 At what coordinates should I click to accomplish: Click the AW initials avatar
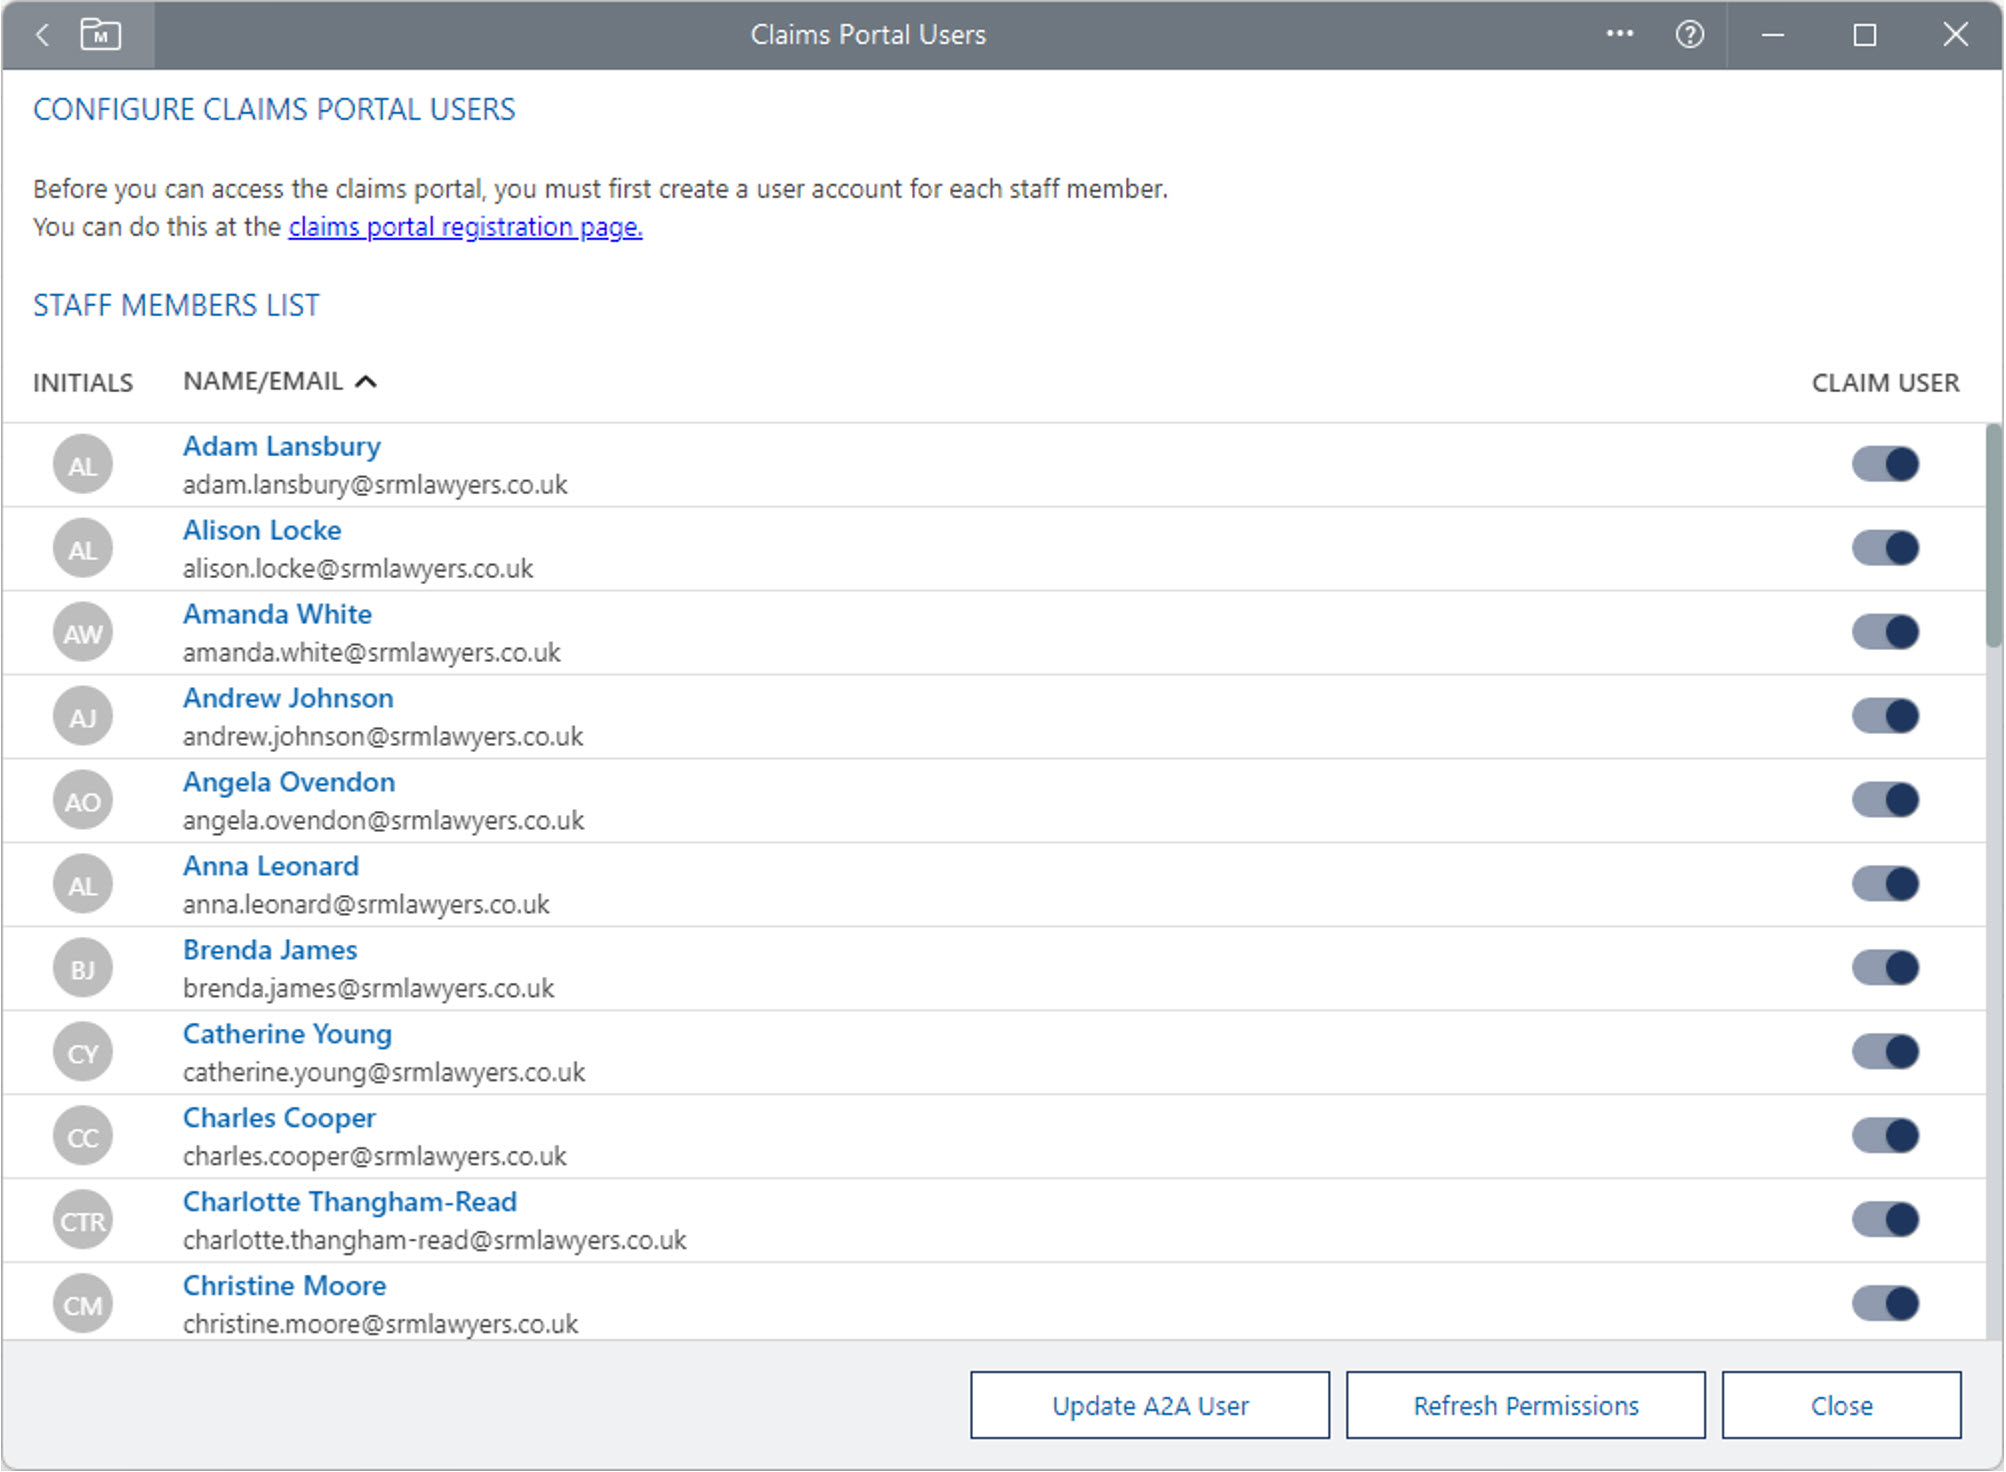pyautogui.click(x=83, y=633)
